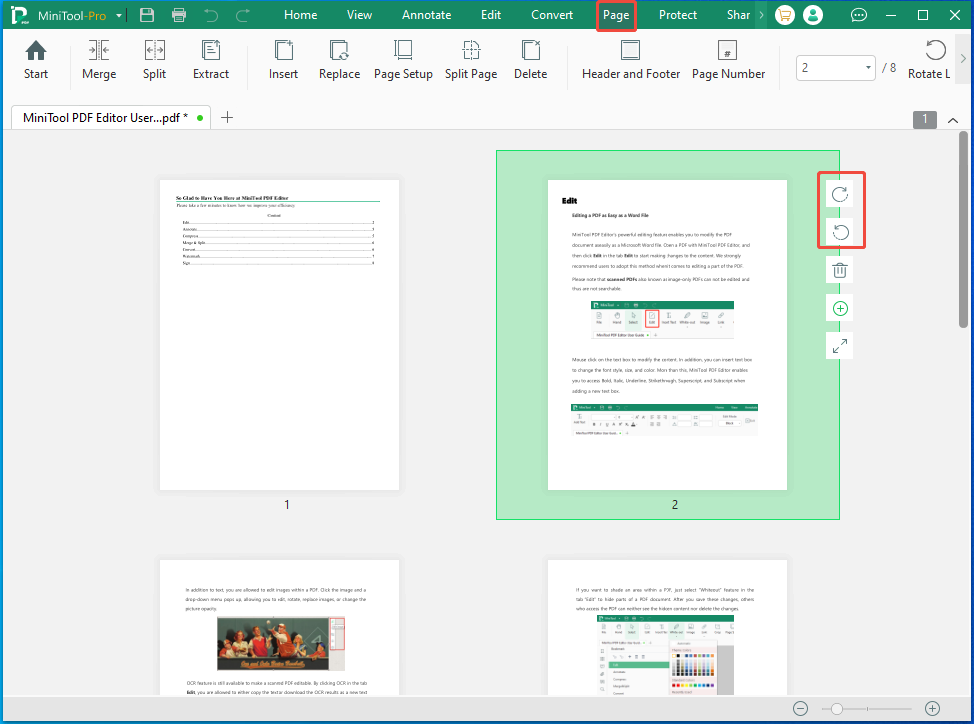Open the Merge tool
The width and height of the screenshot is (974, 724).
coord(99,60)
